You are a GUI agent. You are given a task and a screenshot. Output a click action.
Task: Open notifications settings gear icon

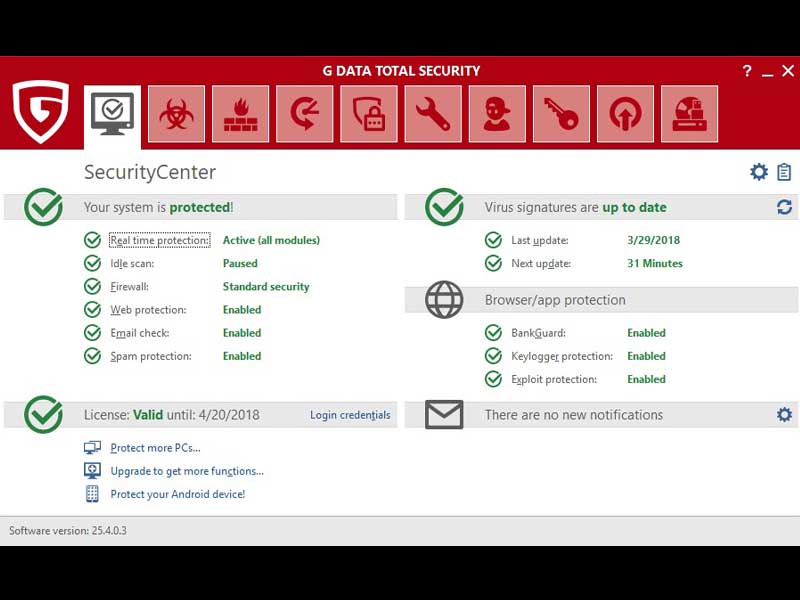pyautogui.click(x=784, y=415)
